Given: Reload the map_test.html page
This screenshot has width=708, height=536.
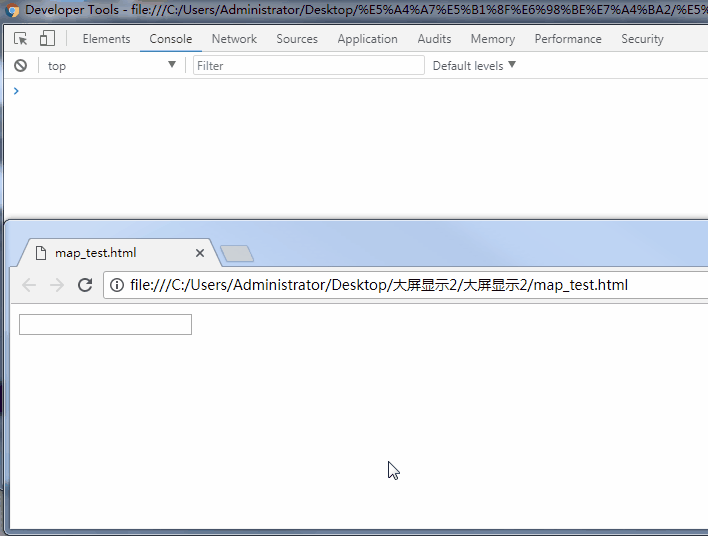Looking at the screenshot, I should click(85, 285).
